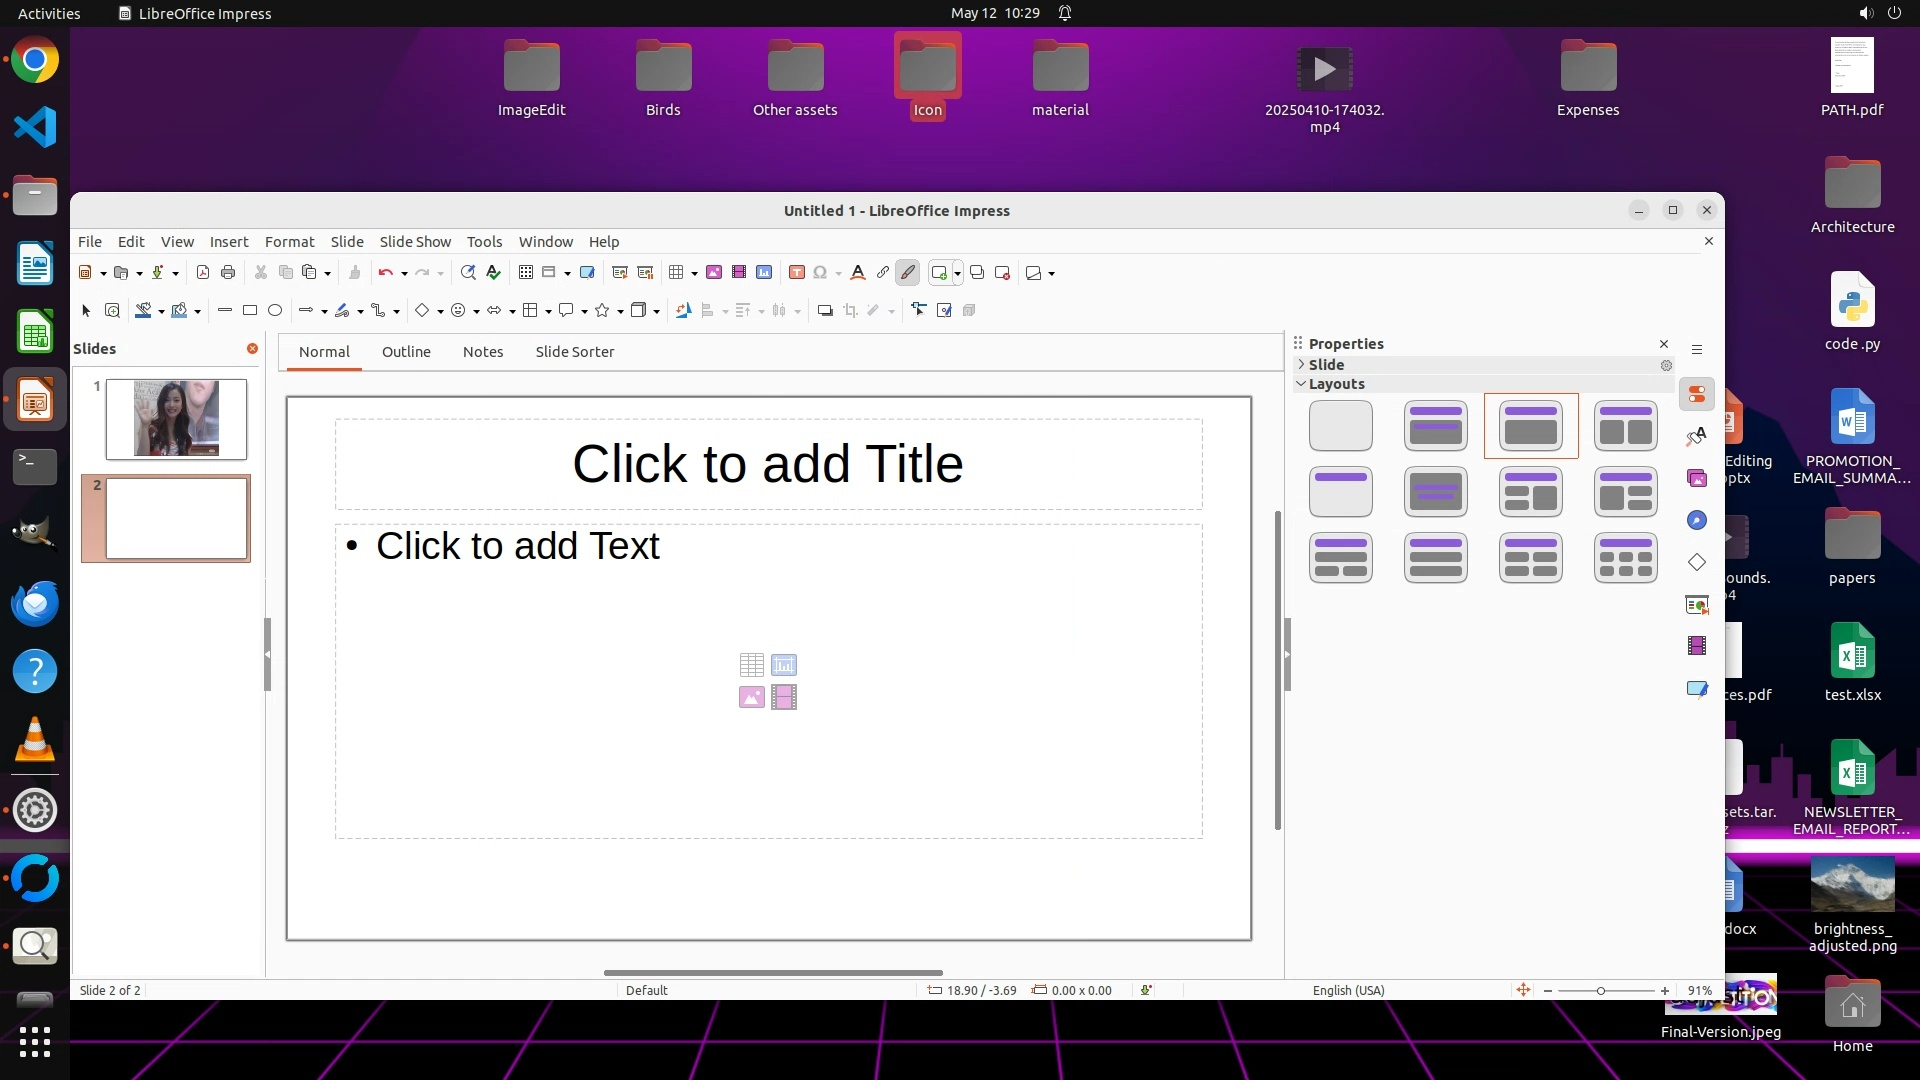Click the Insert Image toolbar icon
1920x1080 pixels.
click(x=714, y=272)
